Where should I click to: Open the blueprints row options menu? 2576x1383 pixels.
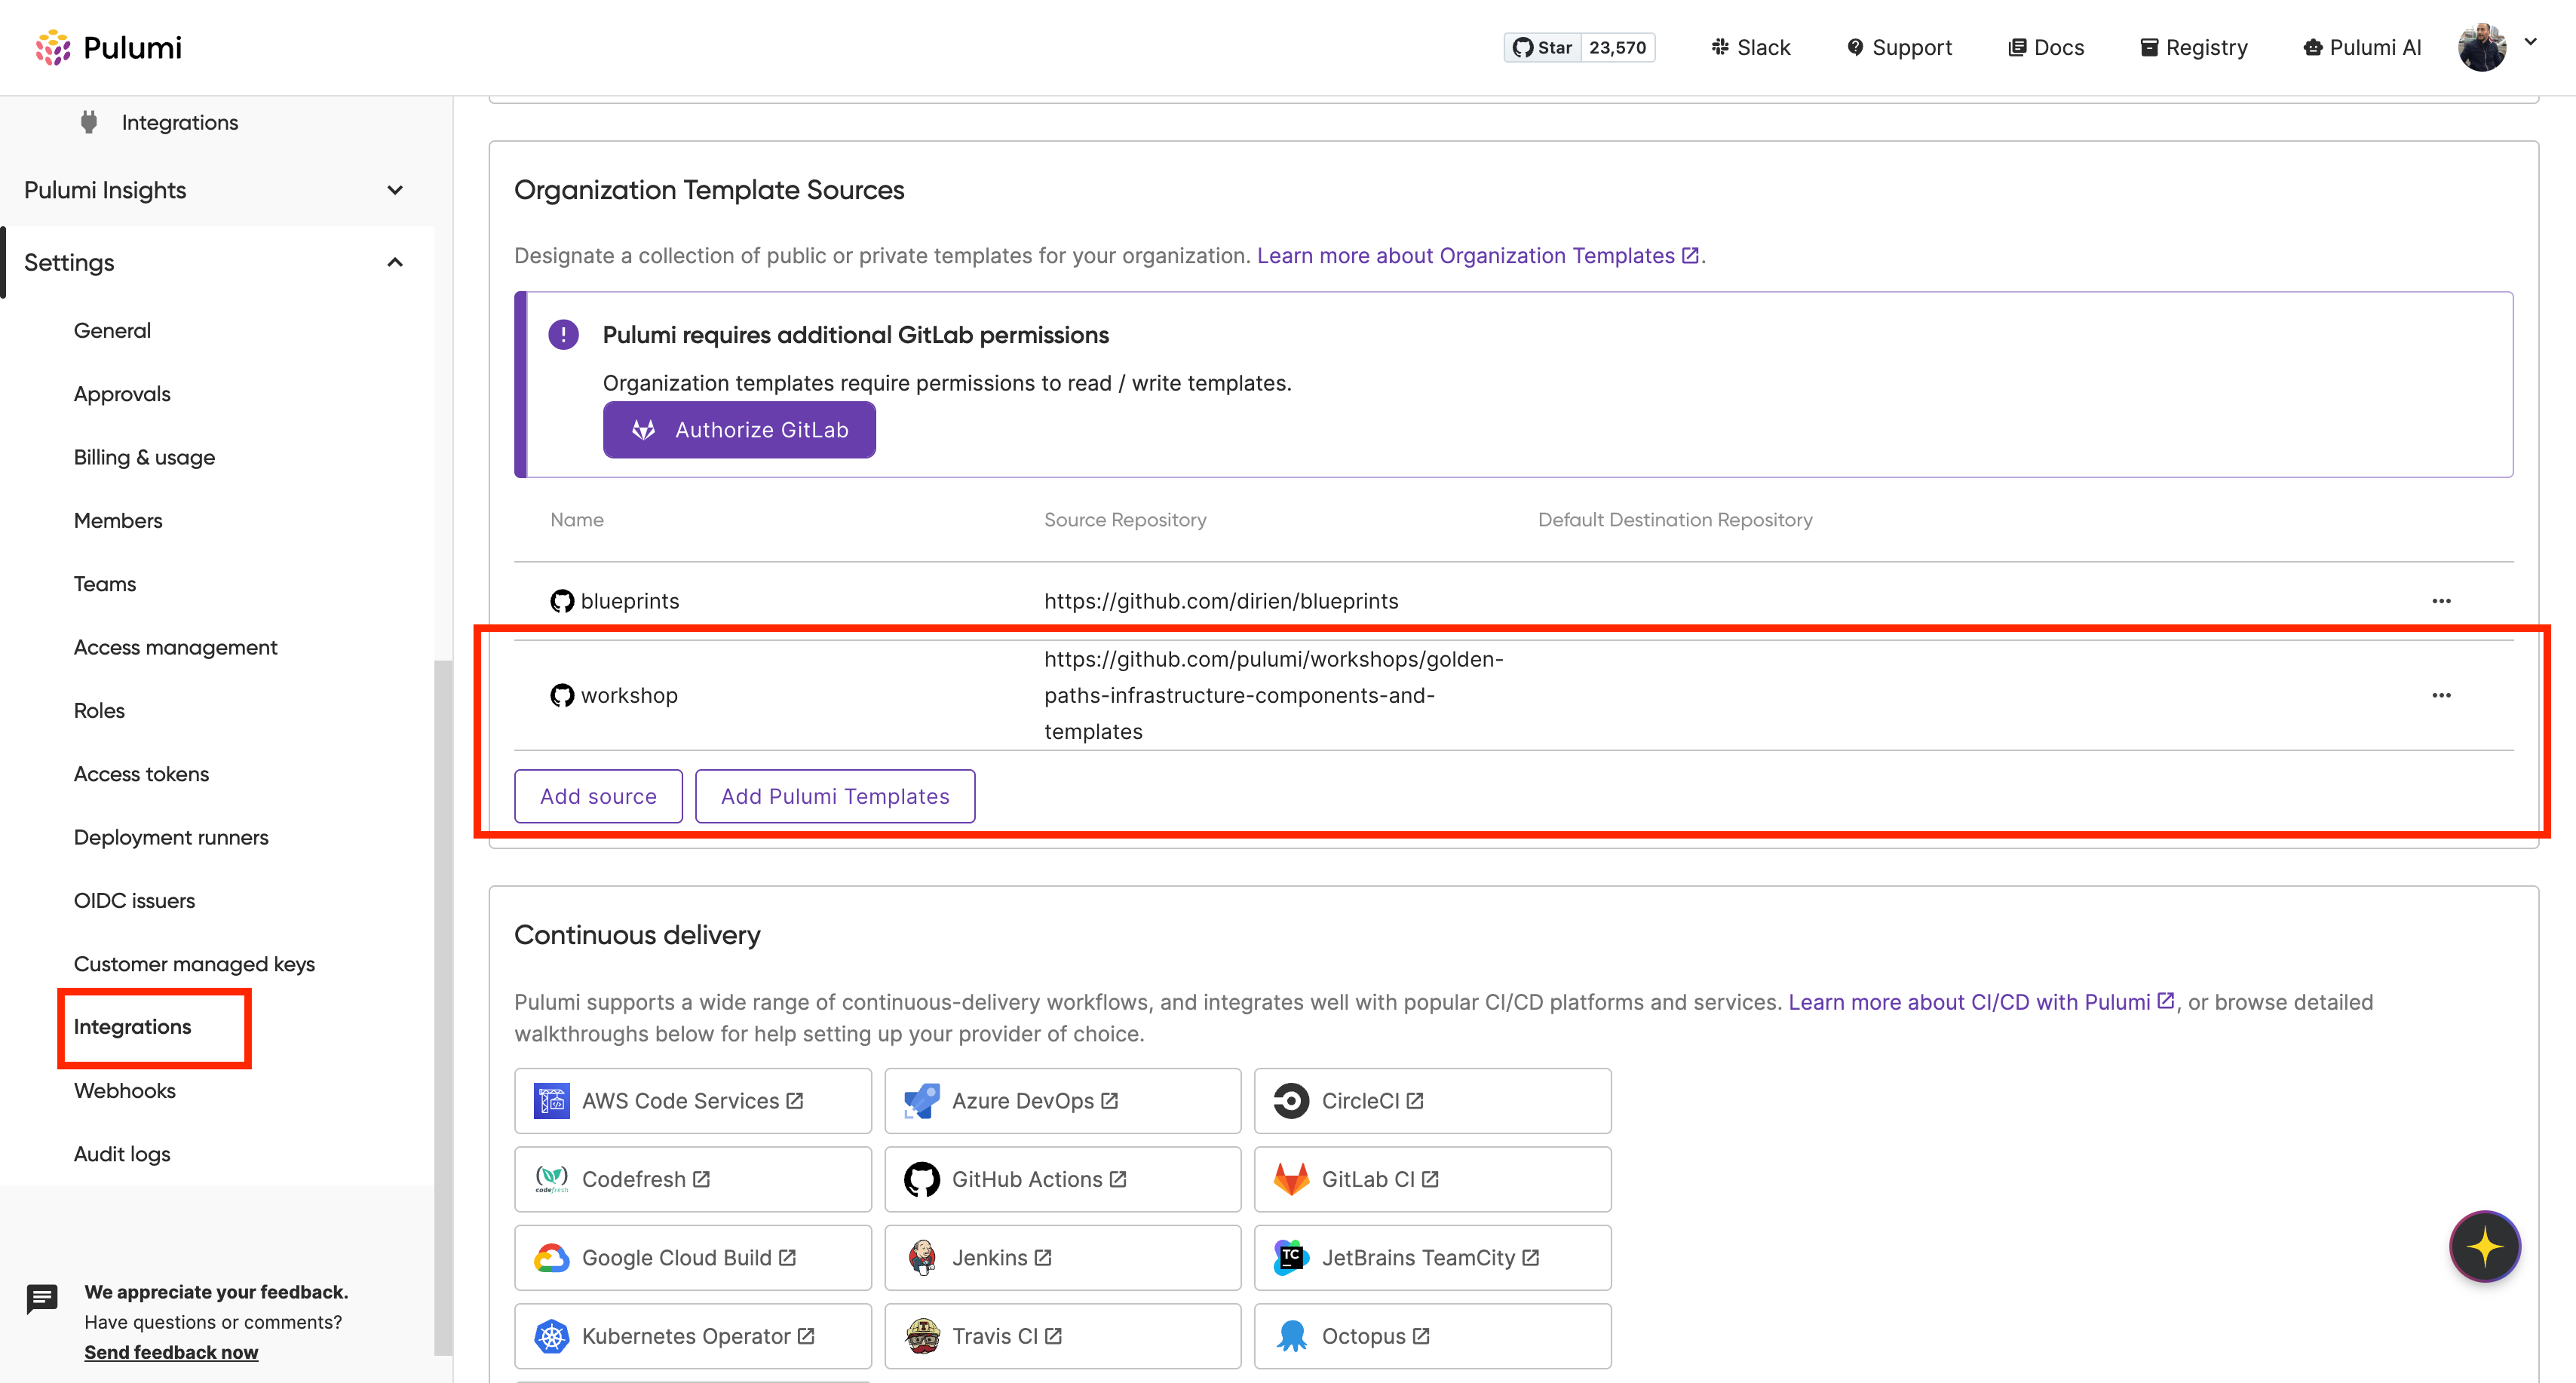point(2441,601)
